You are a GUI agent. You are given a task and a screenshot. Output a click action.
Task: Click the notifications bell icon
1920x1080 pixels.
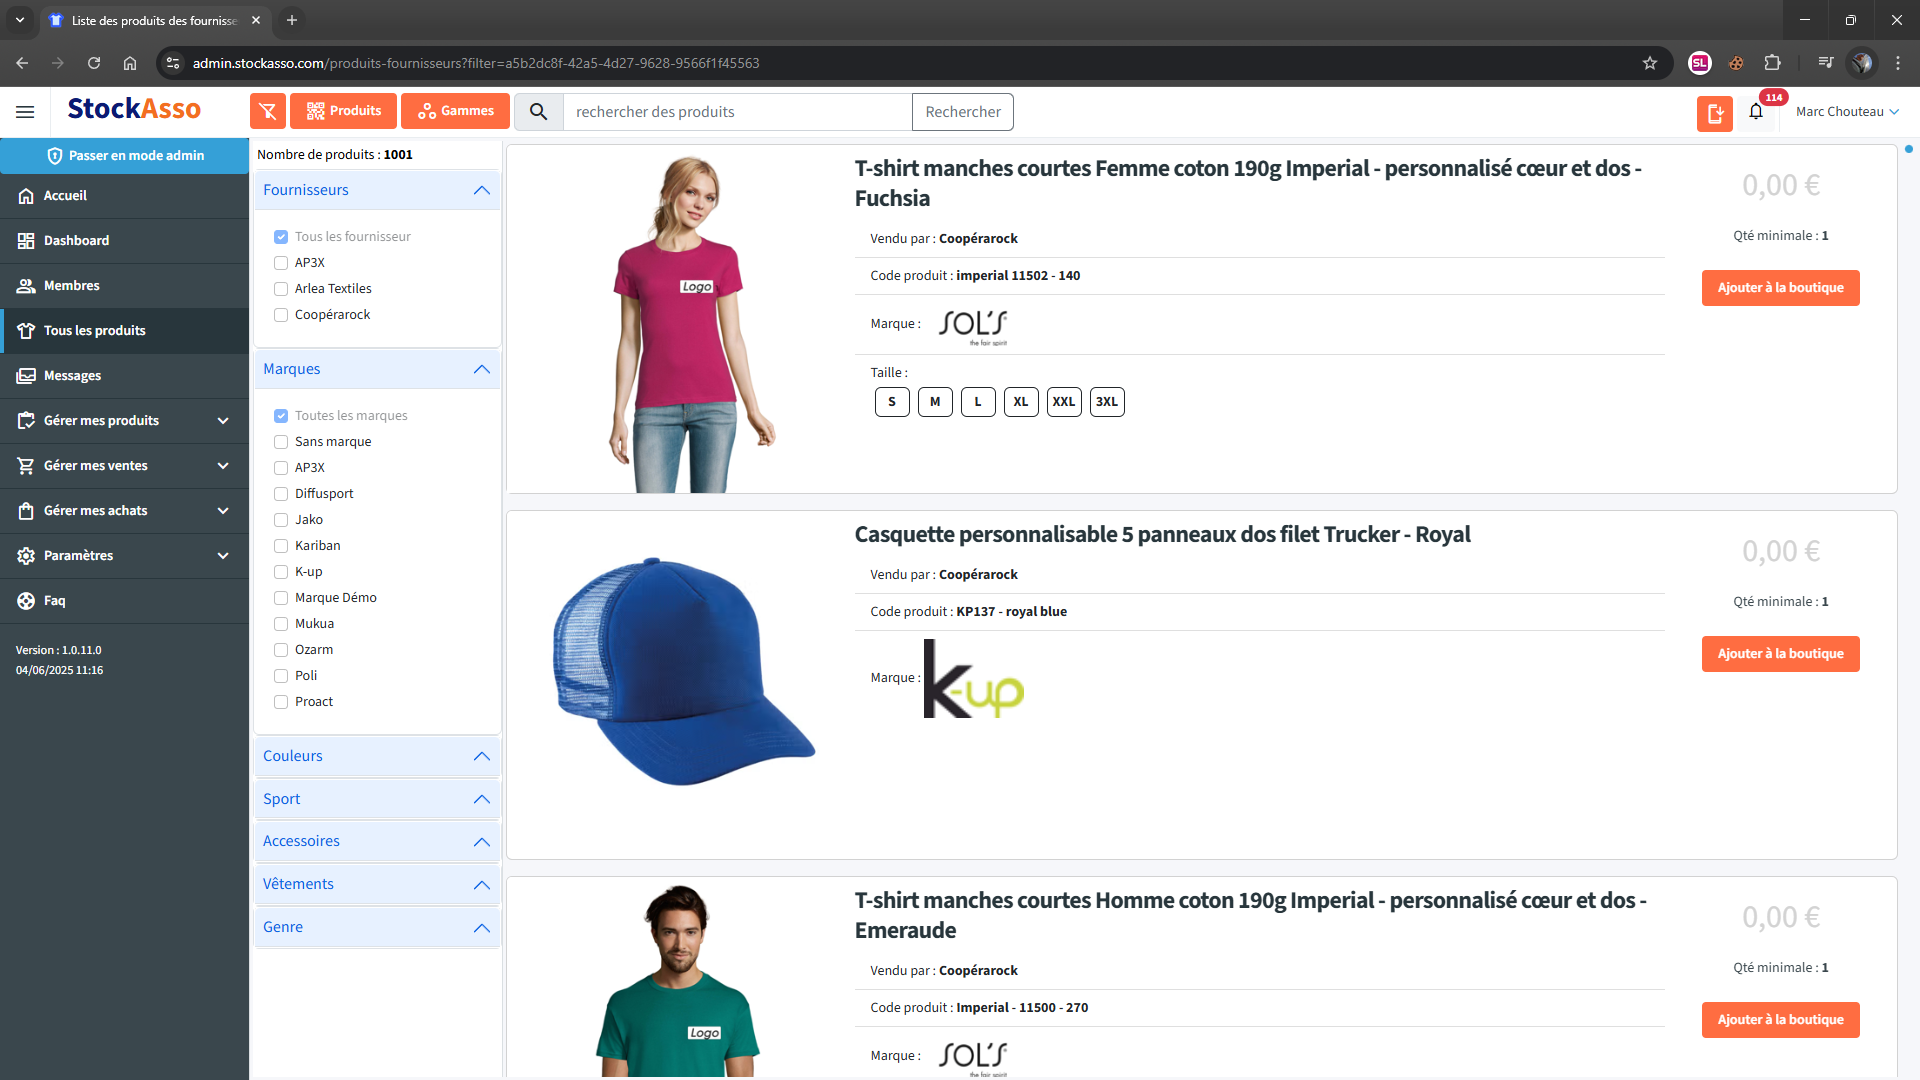tap(1756, 112)
